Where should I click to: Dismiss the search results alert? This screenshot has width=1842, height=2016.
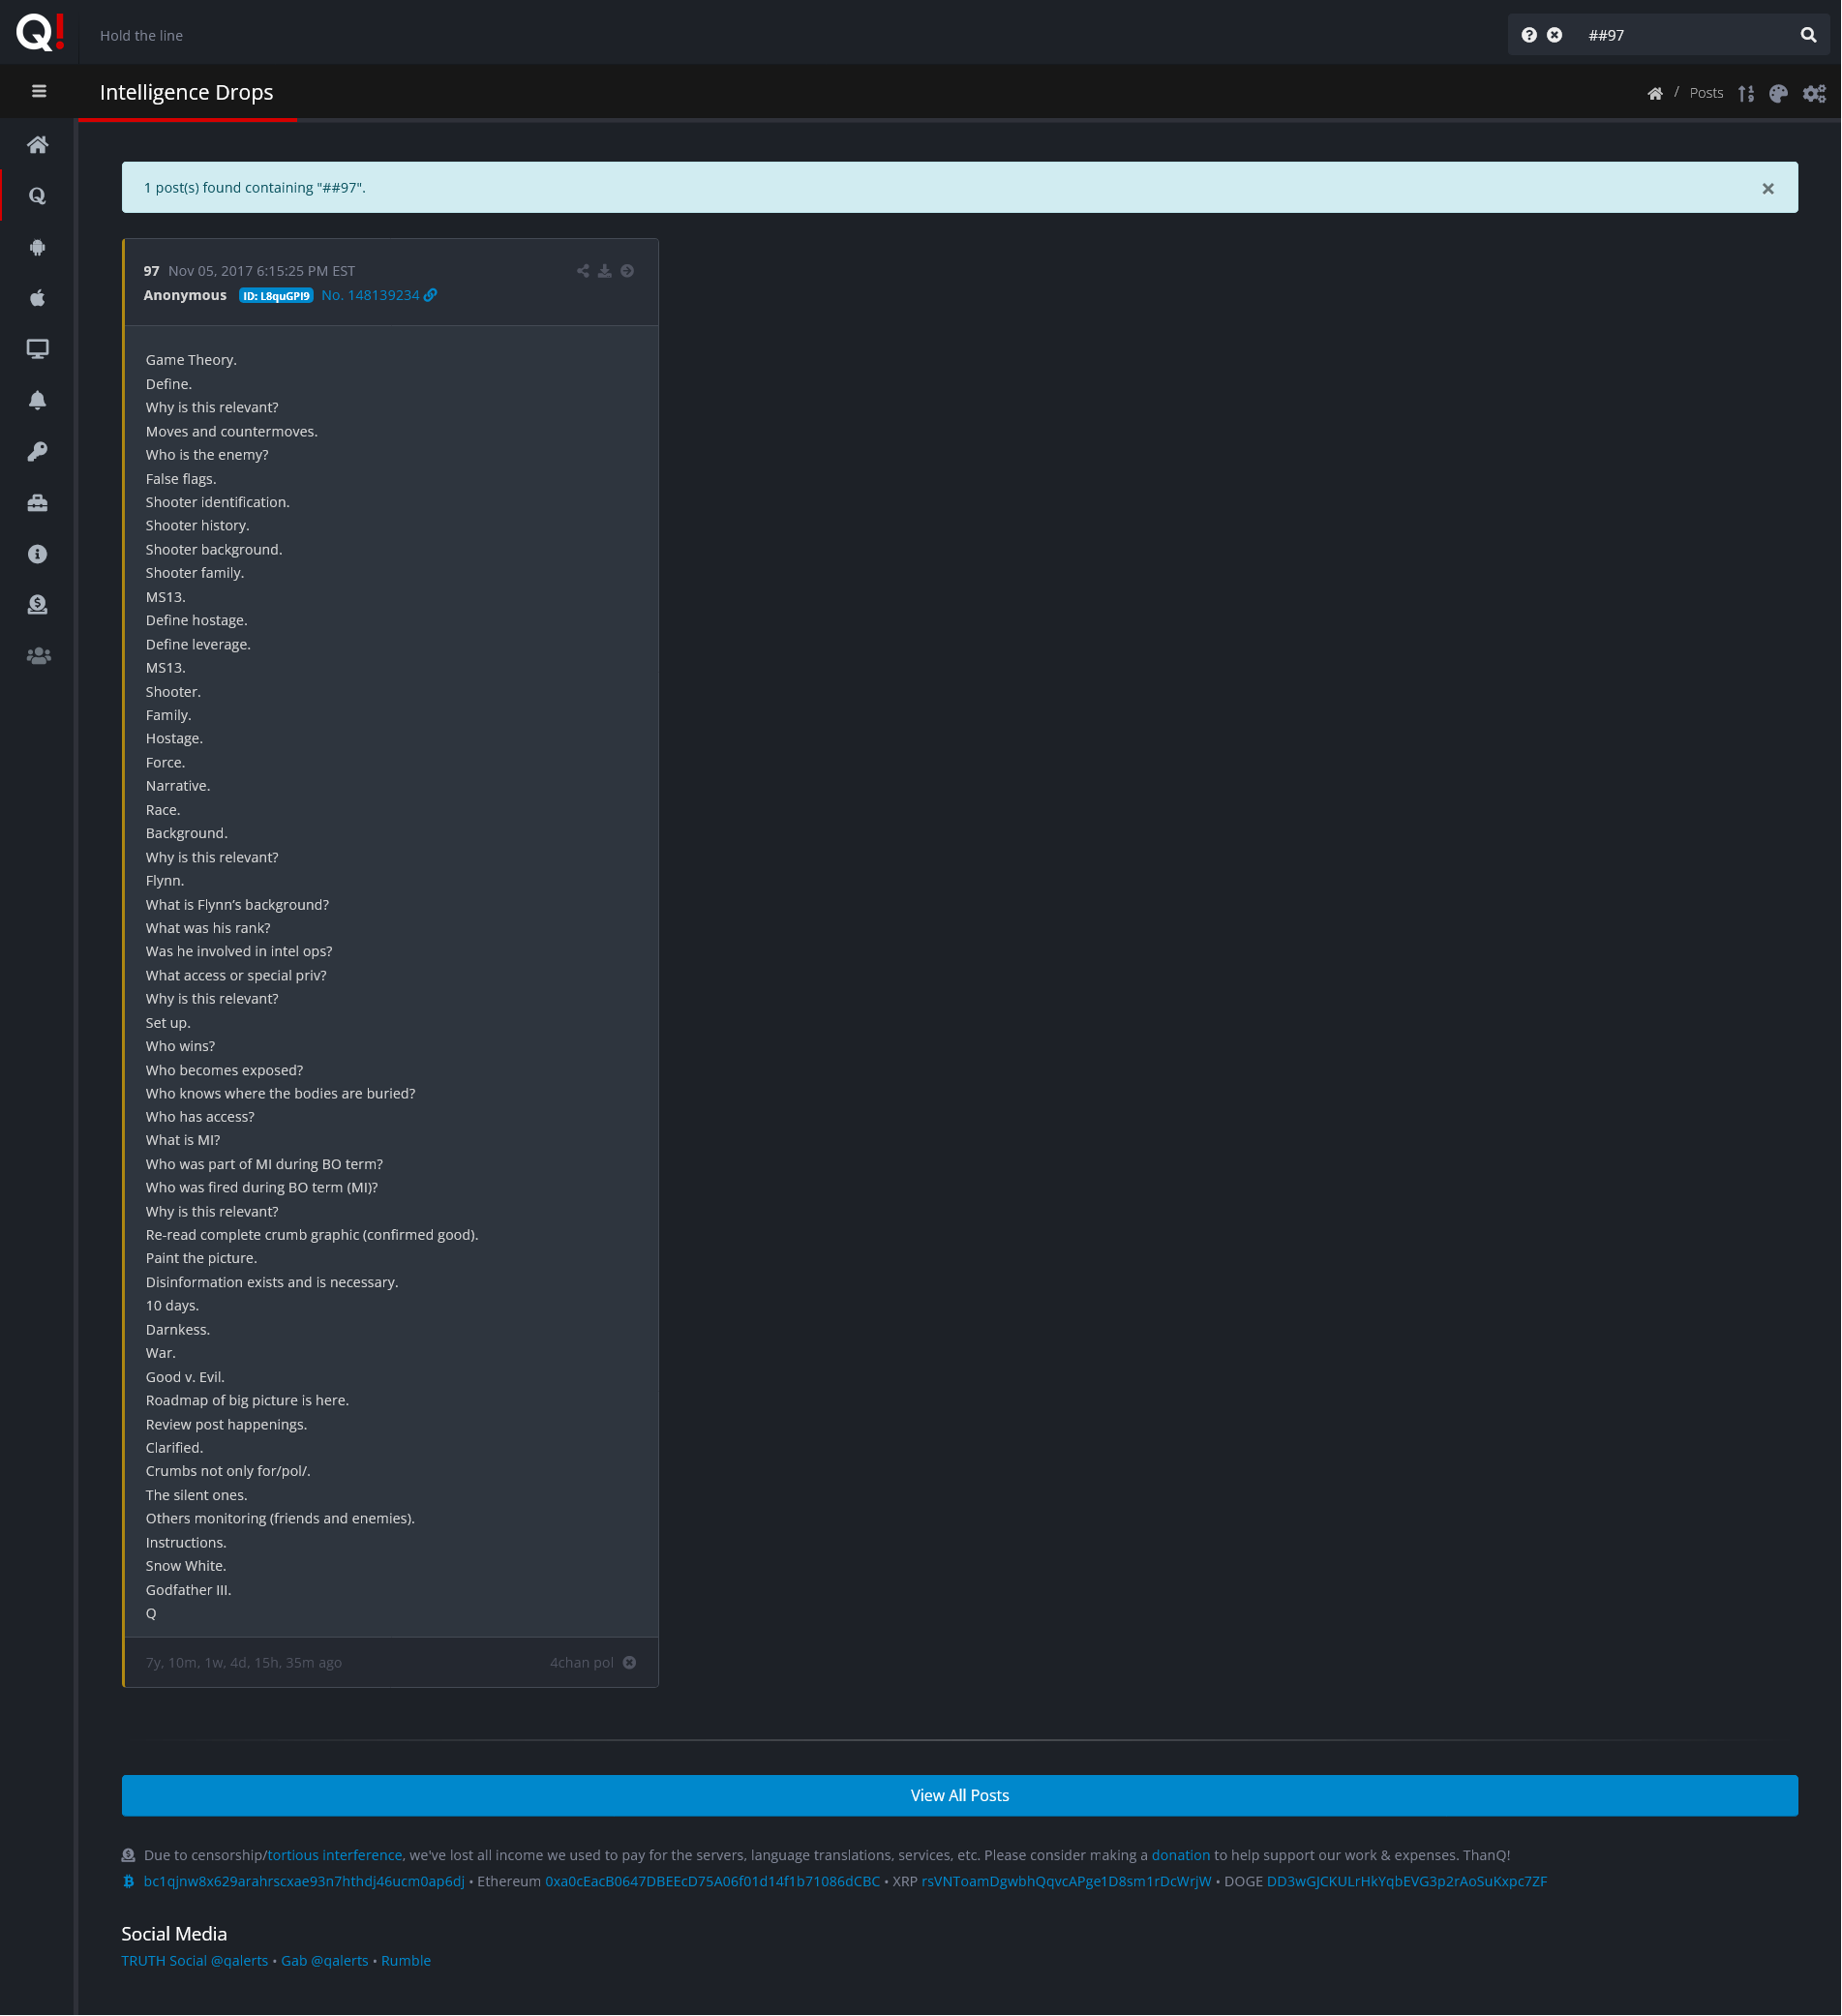click(1769, 188)
